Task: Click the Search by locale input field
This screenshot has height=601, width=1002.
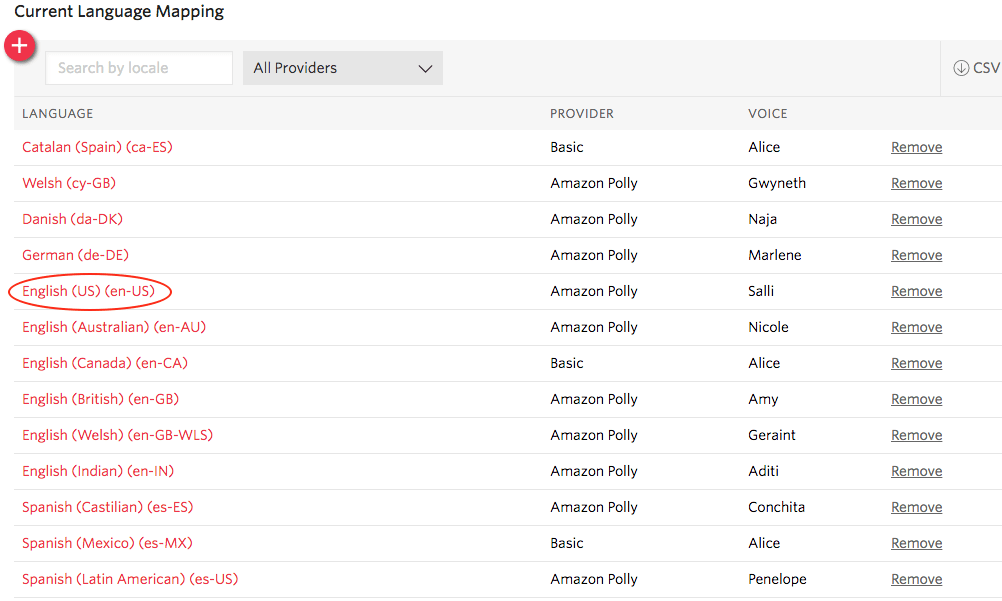Action: pyautogui.click(x=138, y=68)
